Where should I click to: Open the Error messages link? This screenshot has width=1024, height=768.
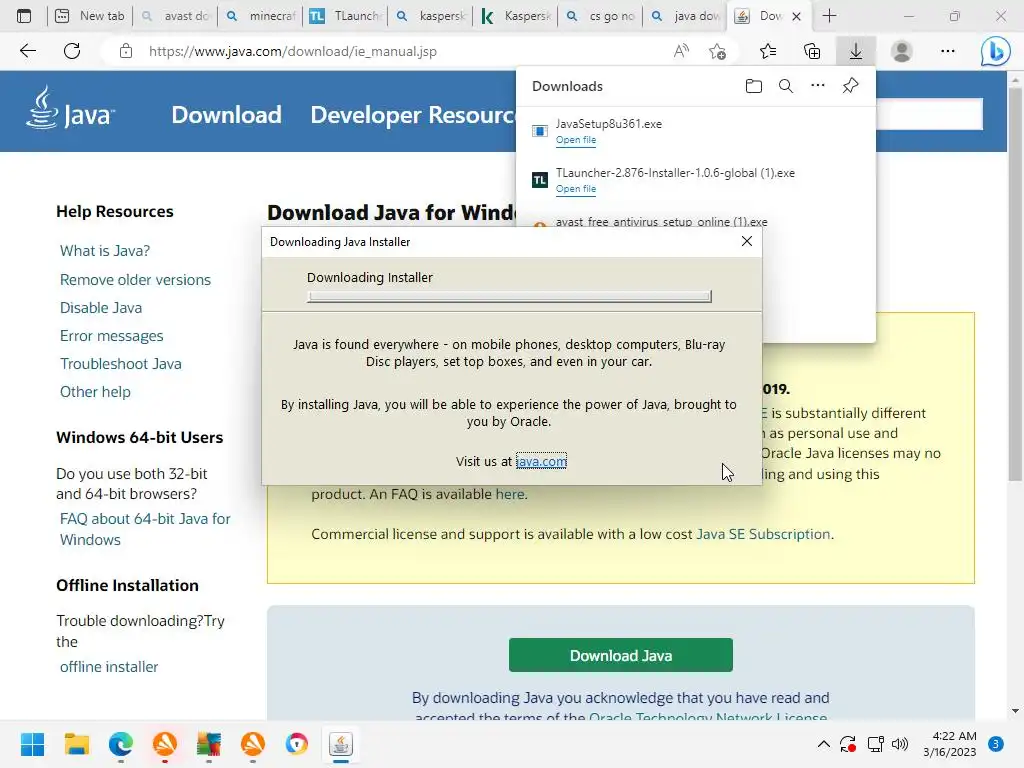112,336
